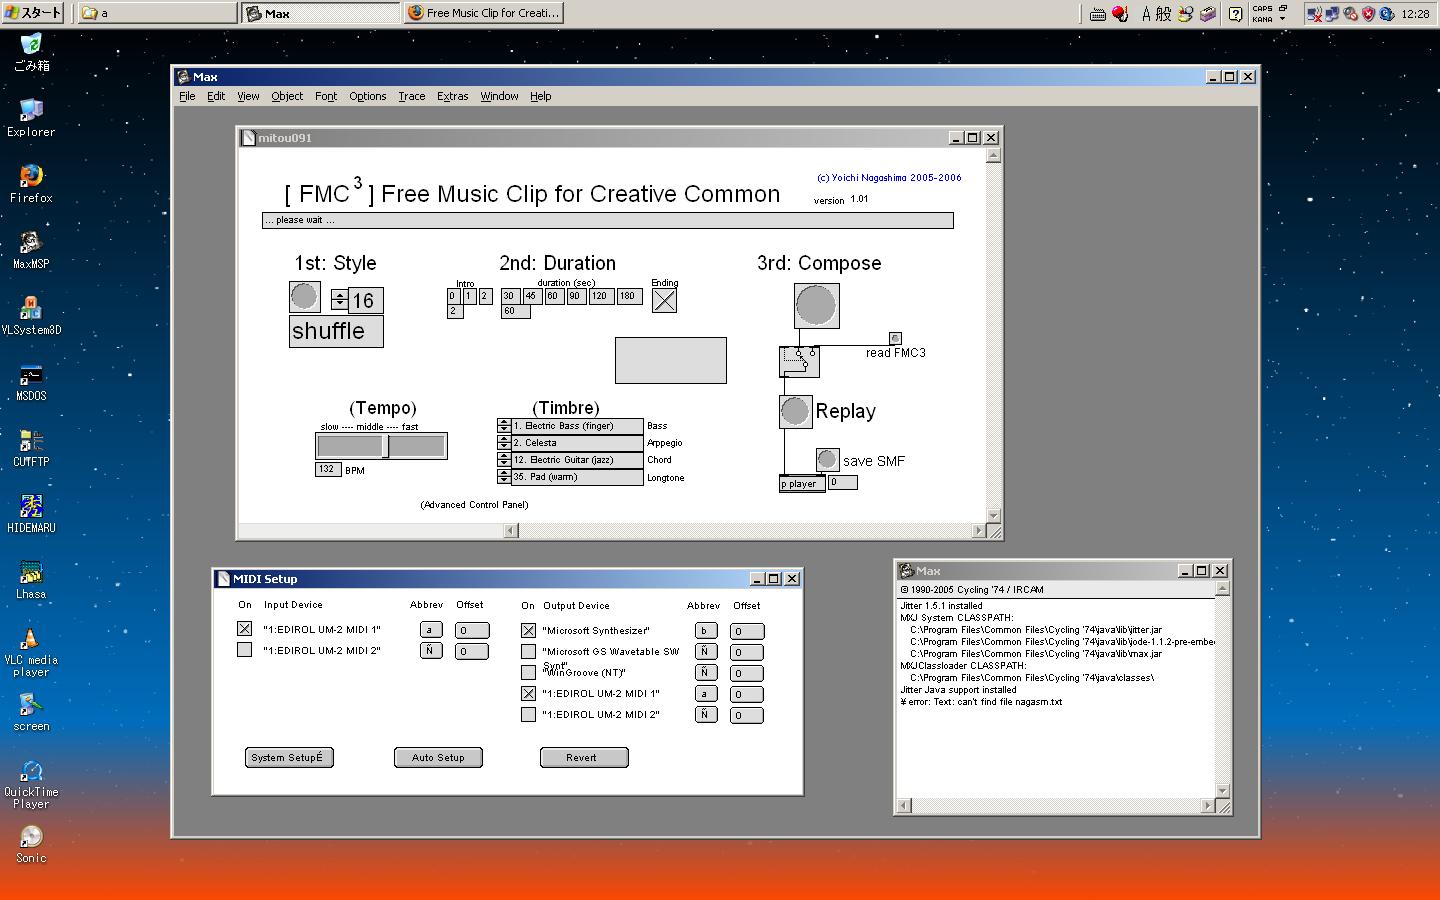
Task: Open the Help menu in Max
Action: pyautogui.click(x=541, y=96)
